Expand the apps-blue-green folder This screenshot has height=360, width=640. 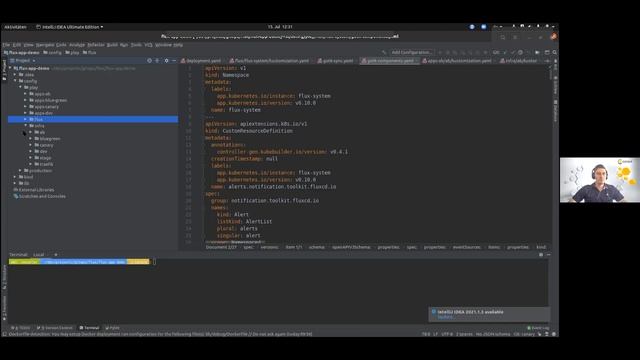point(25,100)
